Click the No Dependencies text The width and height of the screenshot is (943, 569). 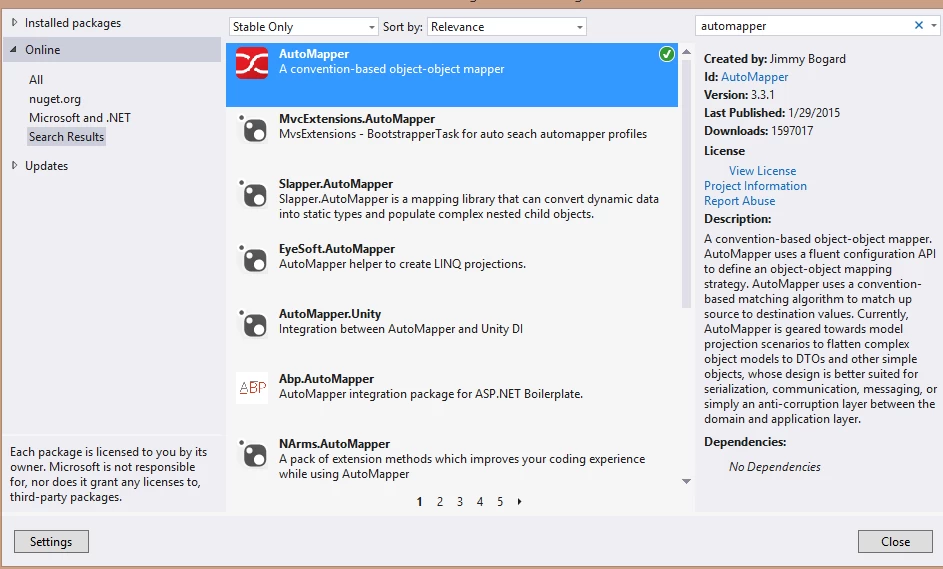click(775, 467)
